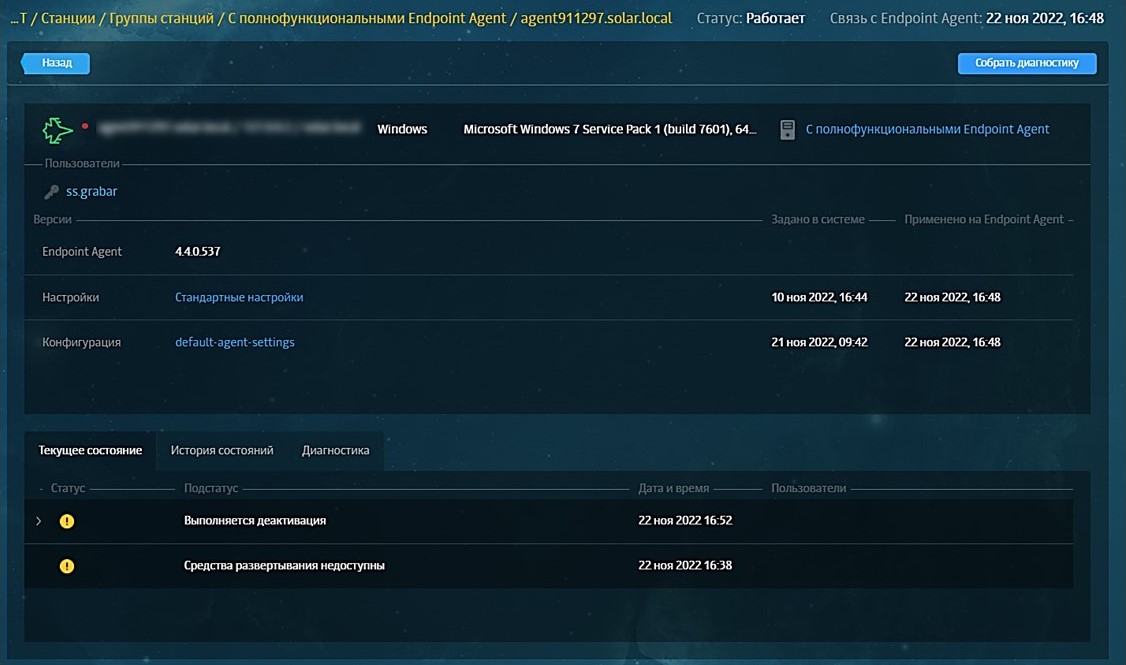Open default-agent-settings configuration link
Screen dimensions: 1126x665
(x=235, y=343)
